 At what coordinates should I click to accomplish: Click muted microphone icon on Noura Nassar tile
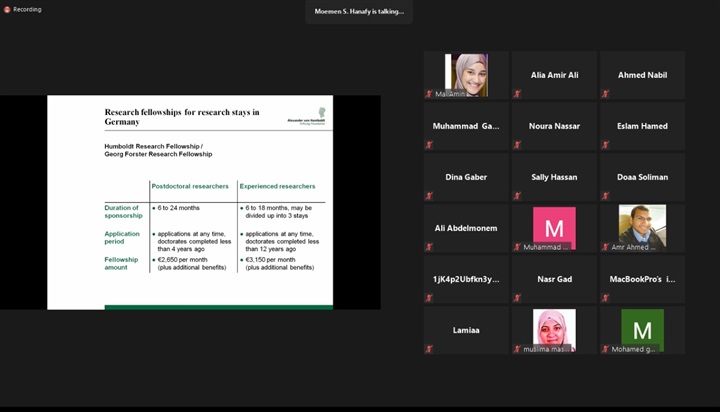(517, 145)
